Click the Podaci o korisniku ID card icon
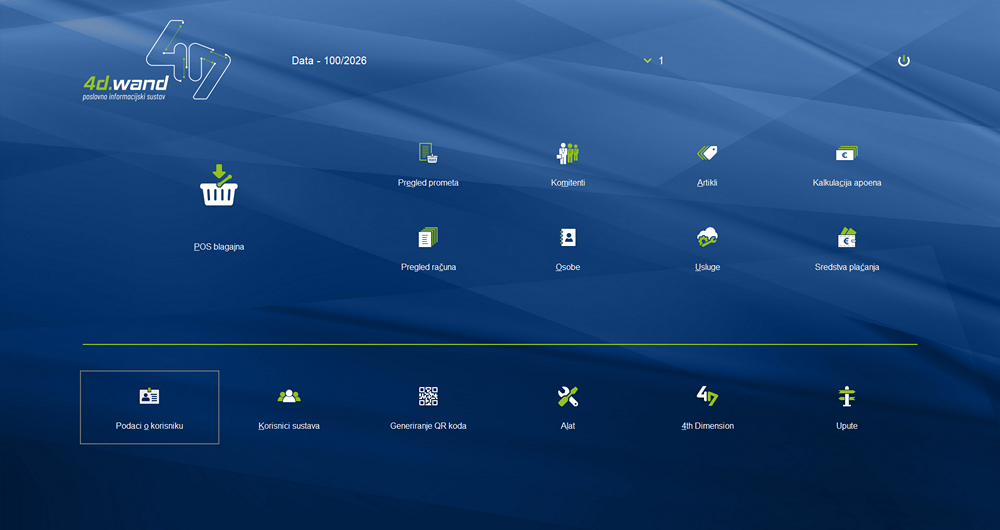 coord(149,396)
